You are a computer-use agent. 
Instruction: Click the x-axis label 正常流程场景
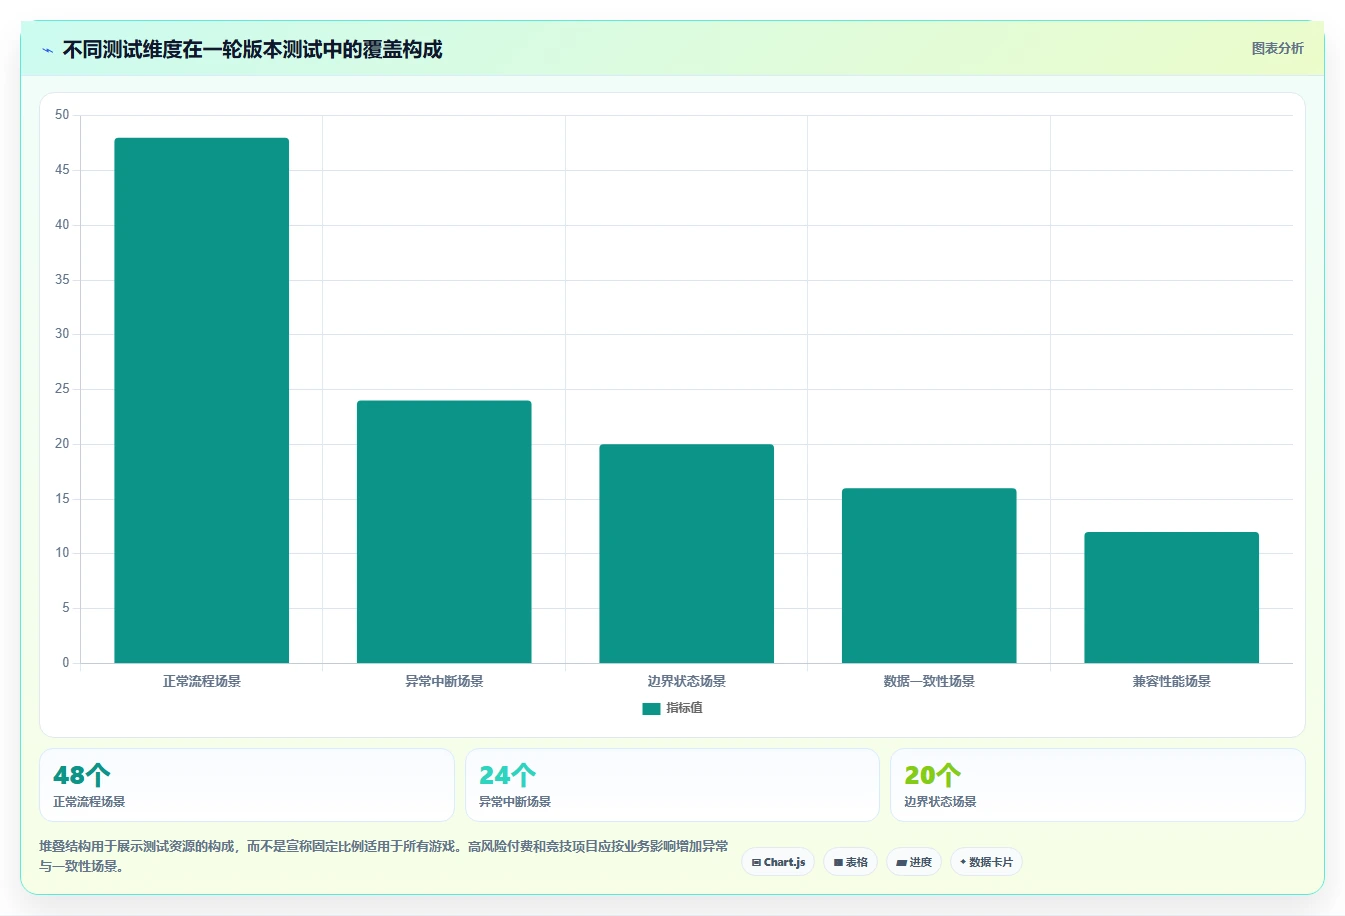click(x=202, y=681)
